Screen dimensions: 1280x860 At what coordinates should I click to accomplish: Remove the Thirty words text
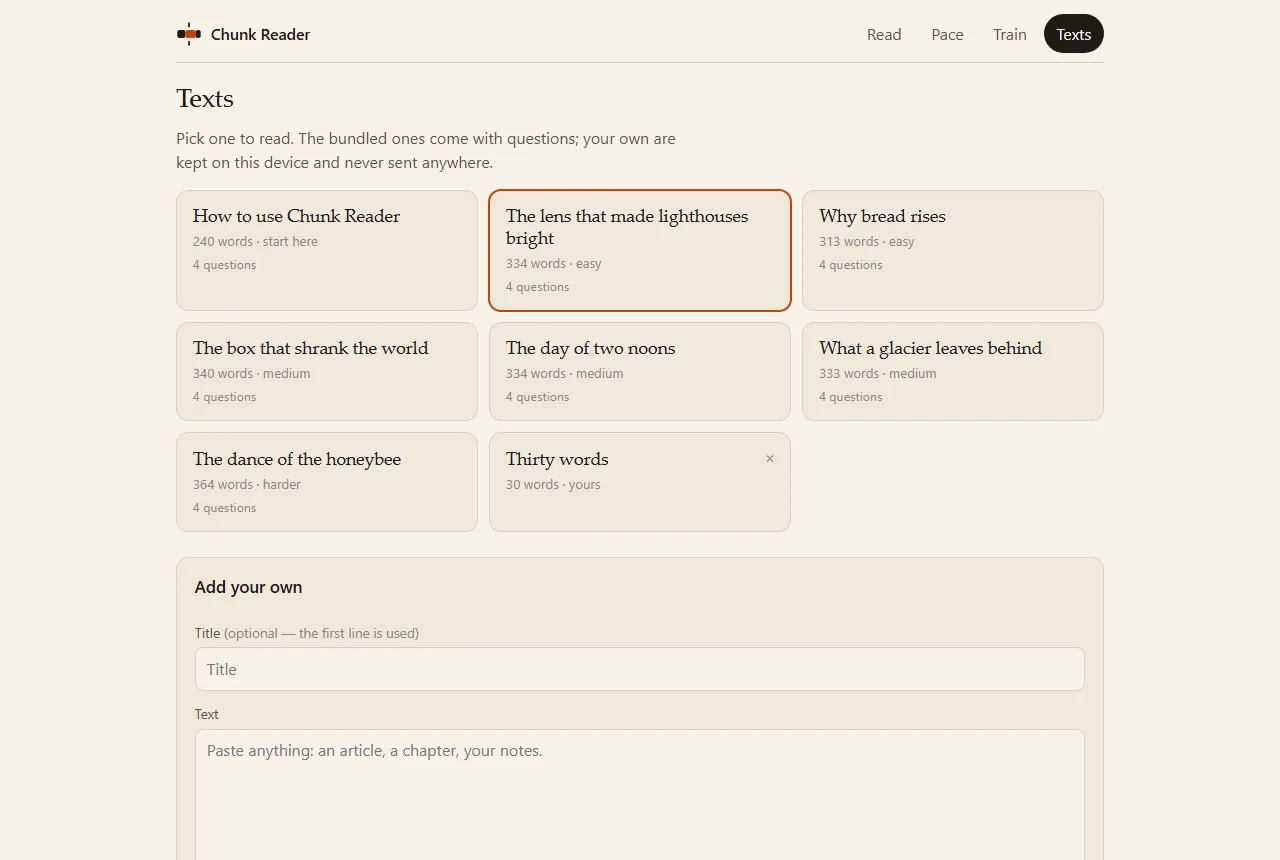click(770, 459)
